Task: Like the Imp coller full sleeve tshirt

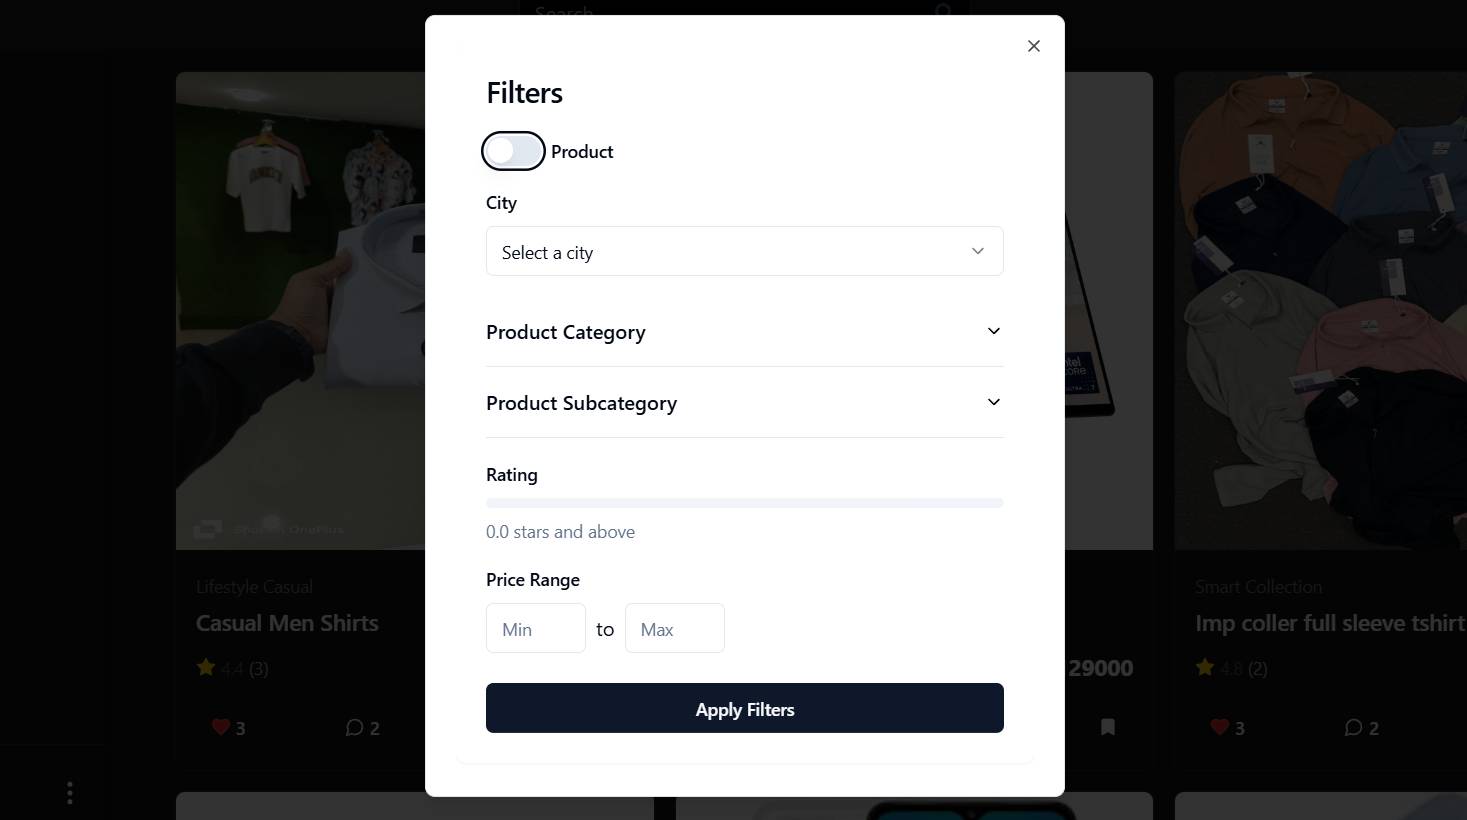Action: 1220,727
